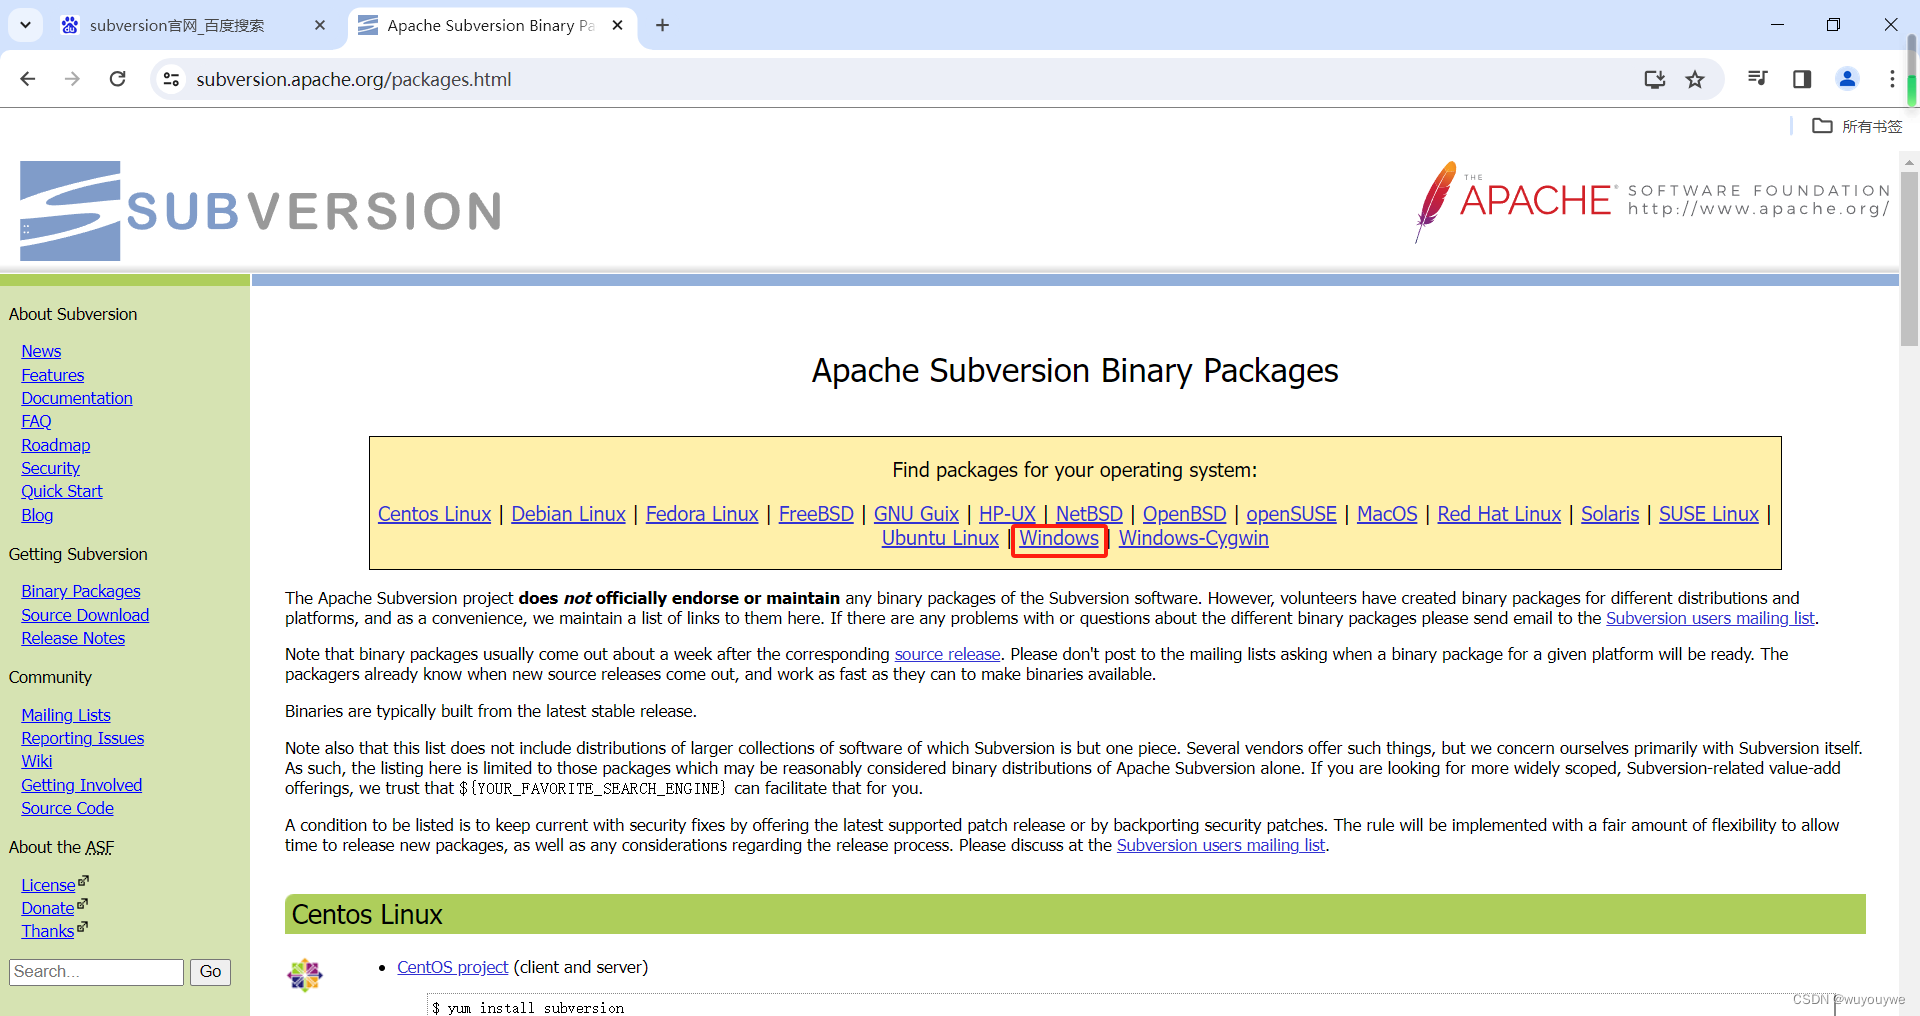Open the Wiki link
The height and width of the screenshot is (1016, 1920).
37,761
